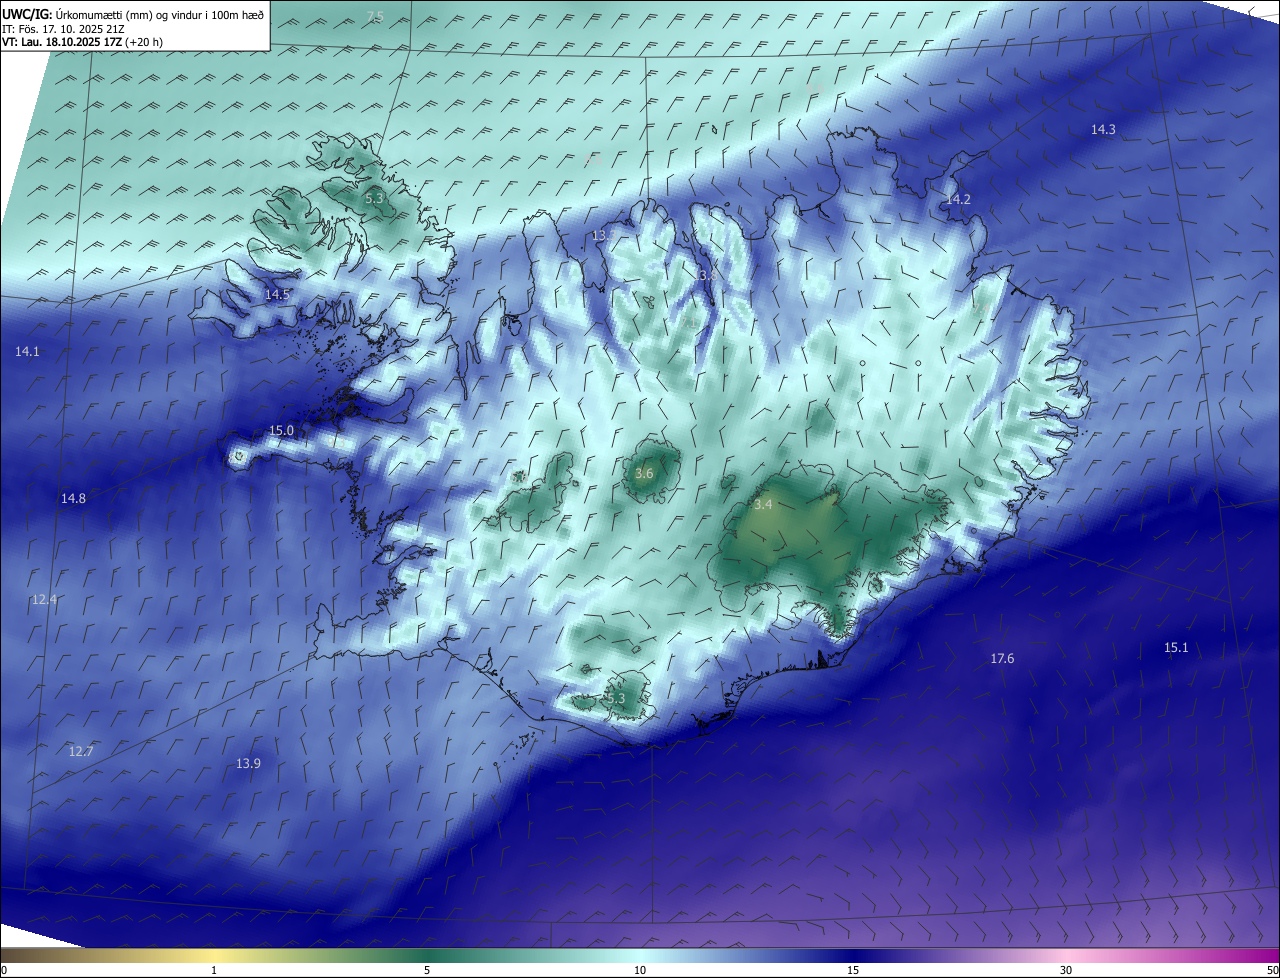
Task: Click the 15.1 value label
Action: pos(1176,647)
